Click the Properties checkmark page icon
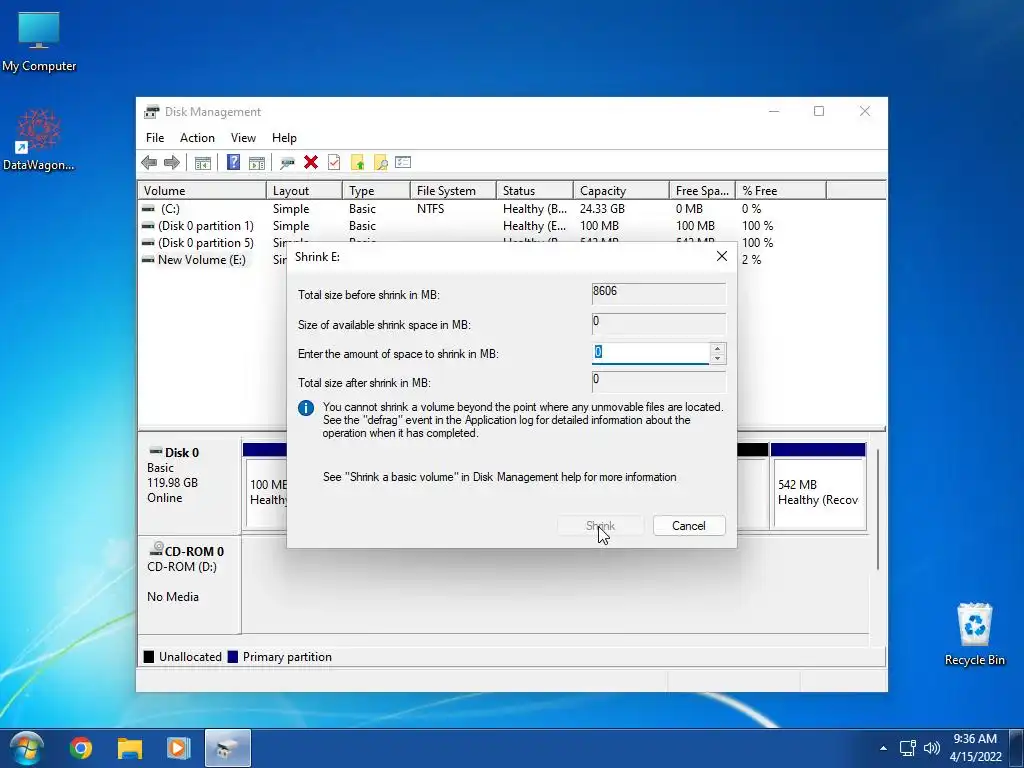1024x768 pixels. pos(334,163)
